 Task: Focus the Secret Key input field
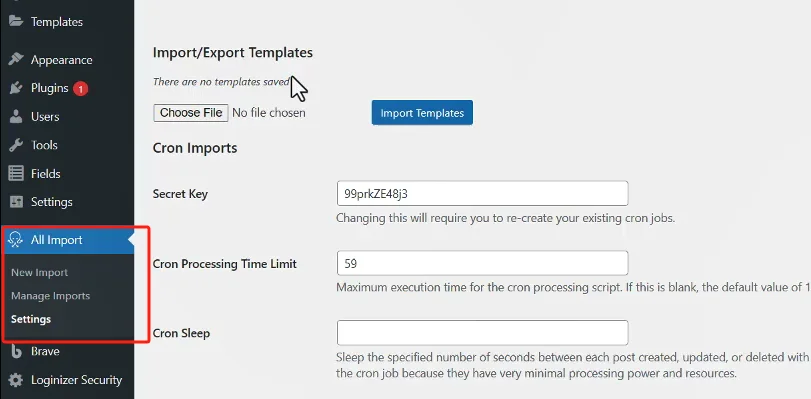pos(482,194)
